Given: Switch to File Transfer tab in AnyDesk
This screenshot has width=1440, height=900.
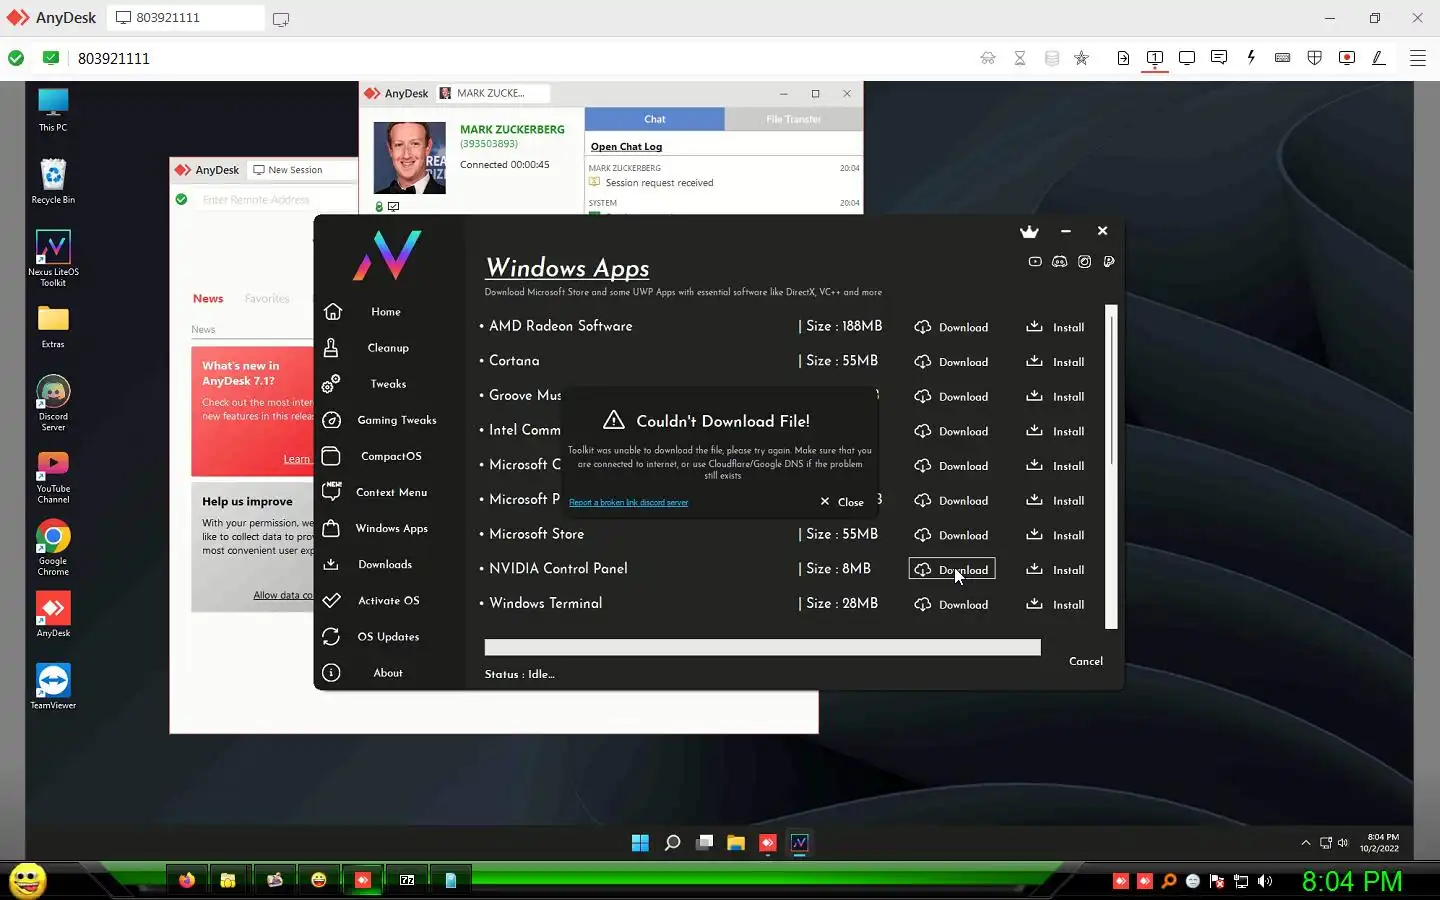Looking at the screenshot, I should point(793,119).
